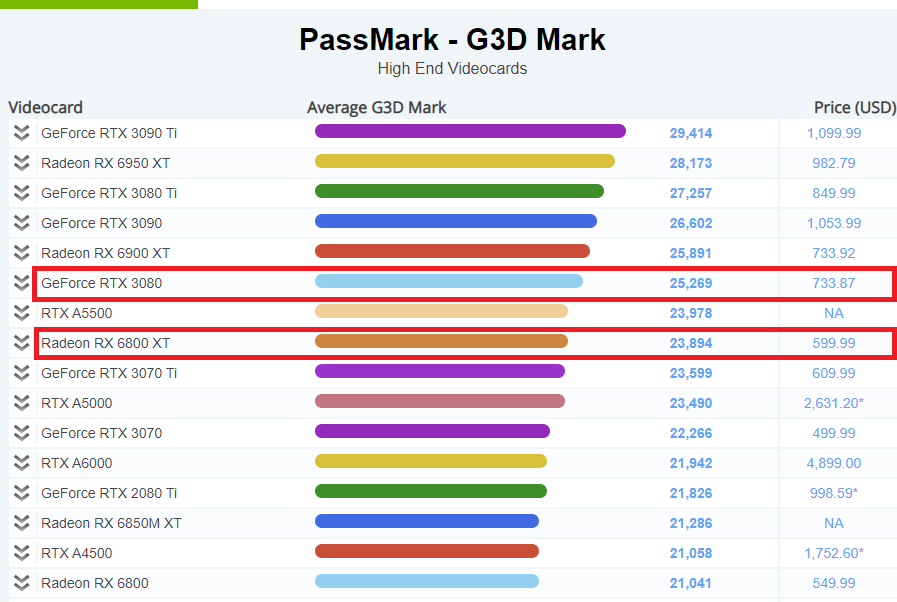897x602 pixels.
Task: Click the 28,173 G3D Mark score
Action: [691, 163]
